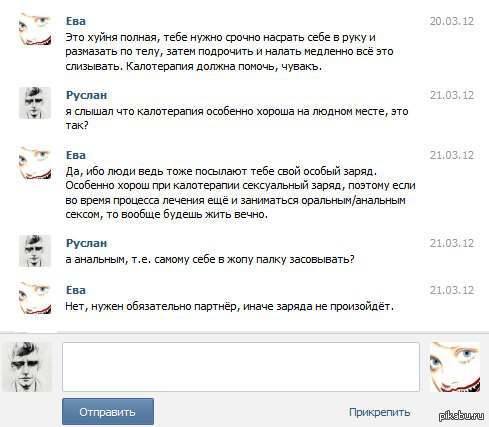This screenshot has height=427, width=489.
Task: Click the Ева name above 'Да, ибо люди'
Action: click(x=76, y=155)
